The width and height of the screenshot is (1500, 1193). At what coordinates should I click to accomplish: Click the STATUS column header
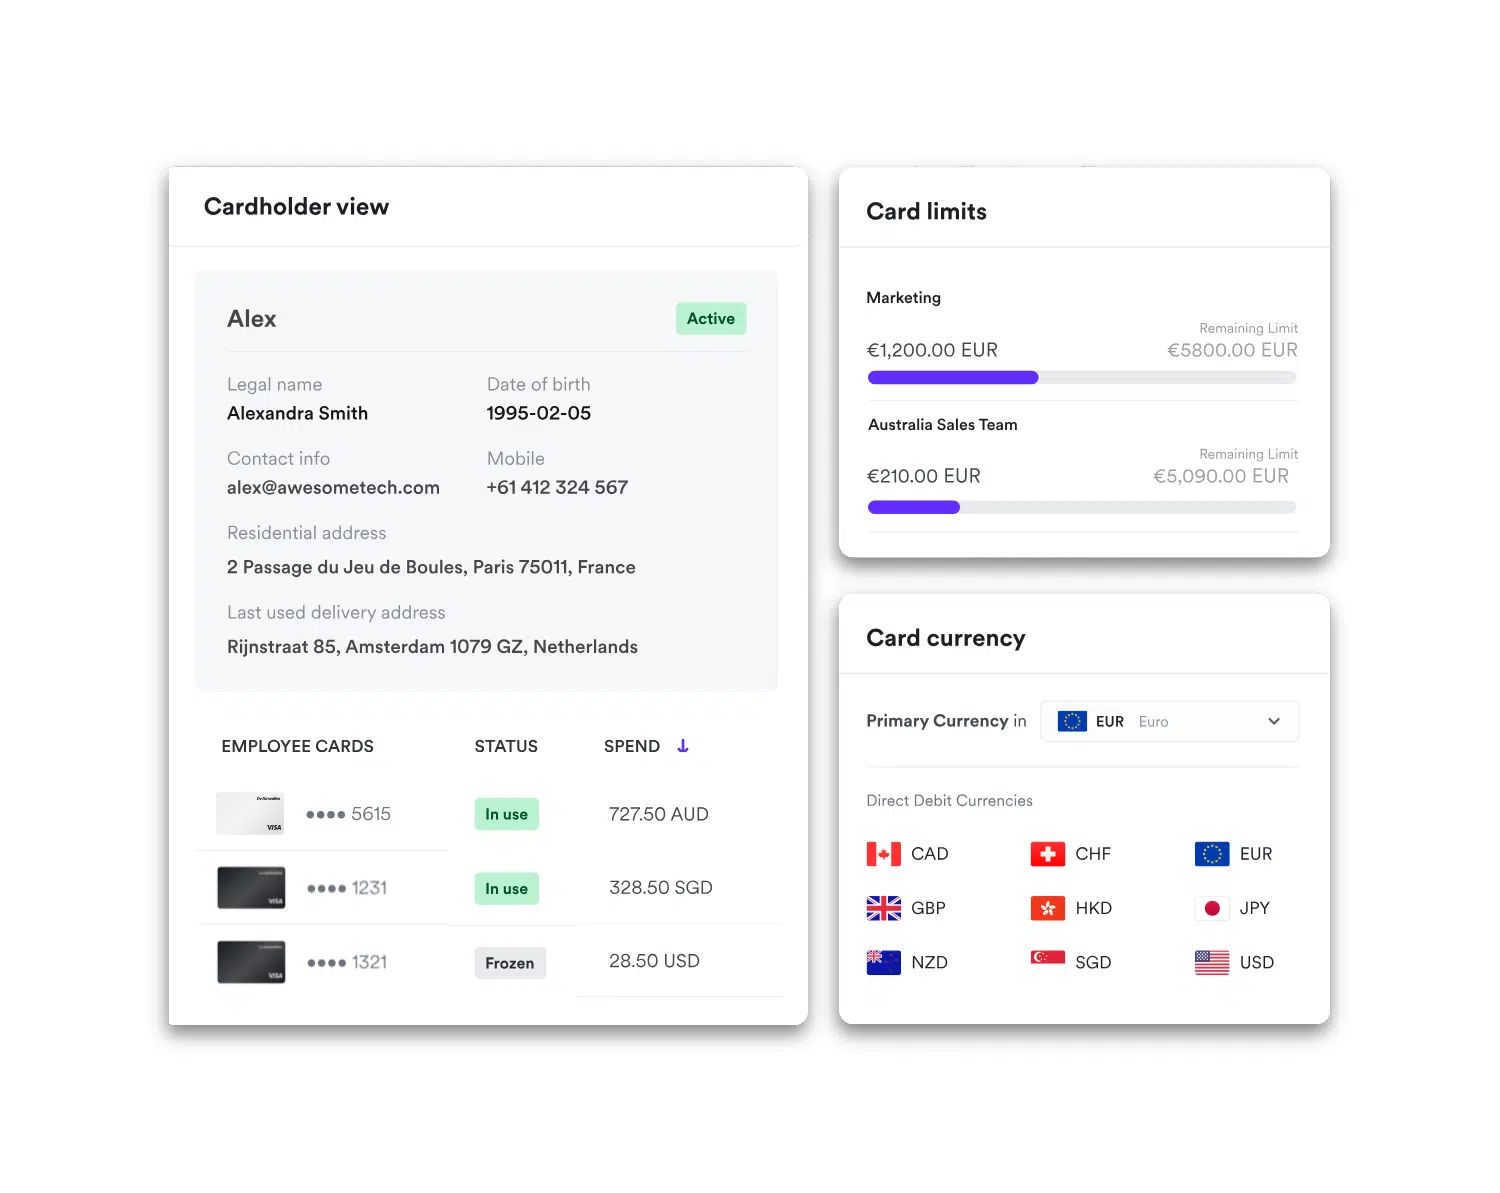(x=506, y=746)
